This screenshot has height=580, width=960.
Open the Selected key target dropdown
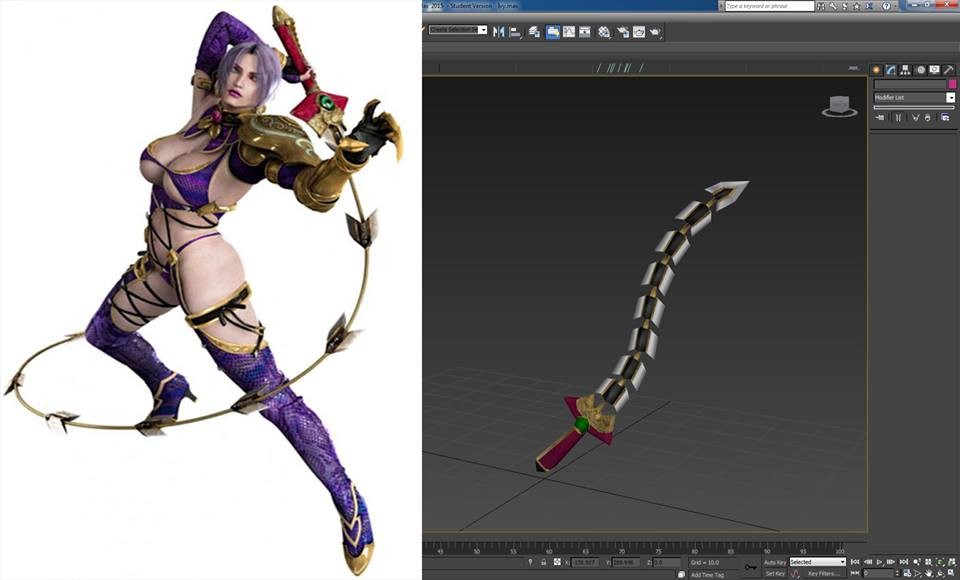click(x=817, y=562)
